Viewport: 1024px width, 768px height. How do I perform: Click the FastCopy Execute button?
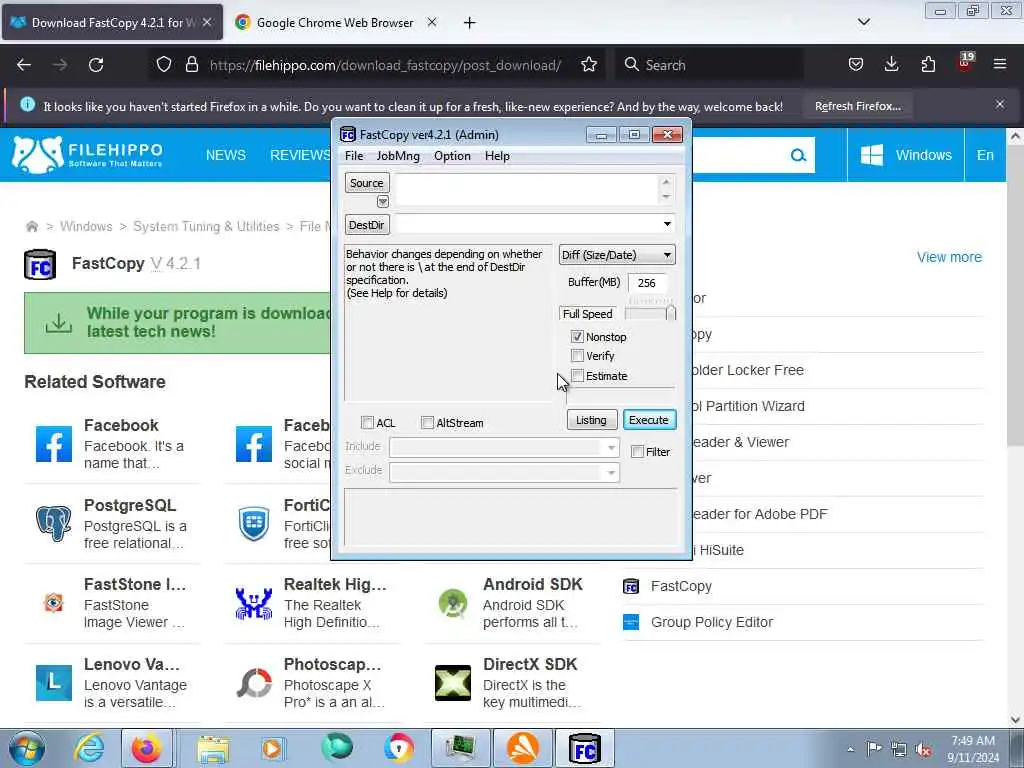tap(649, 420)
